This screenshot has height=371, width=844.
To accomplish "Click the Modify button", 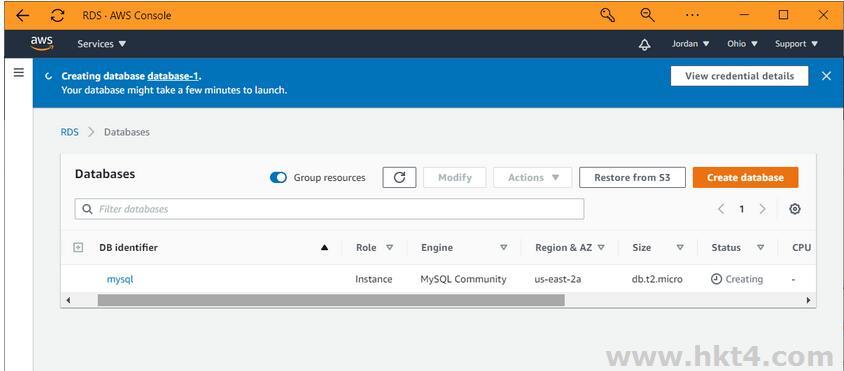I will coord(455,178).
